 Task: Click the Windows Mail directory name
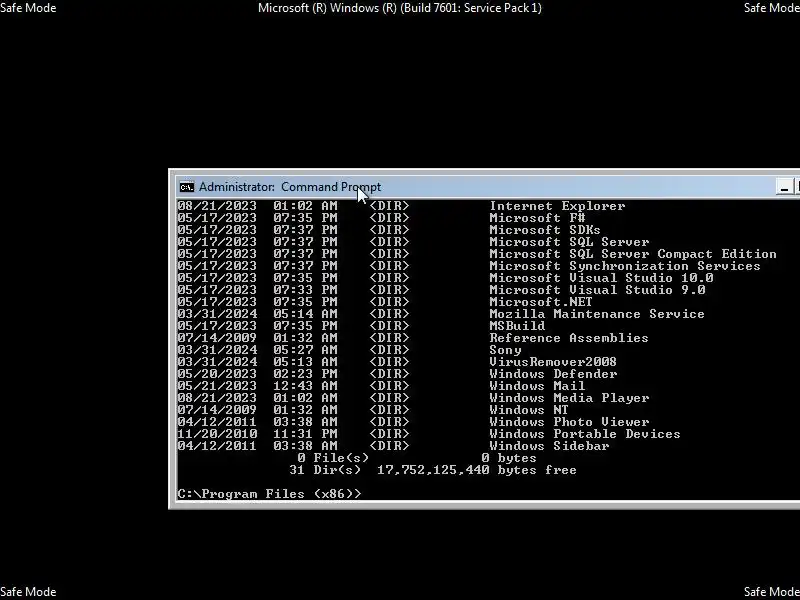coord(537,386)
